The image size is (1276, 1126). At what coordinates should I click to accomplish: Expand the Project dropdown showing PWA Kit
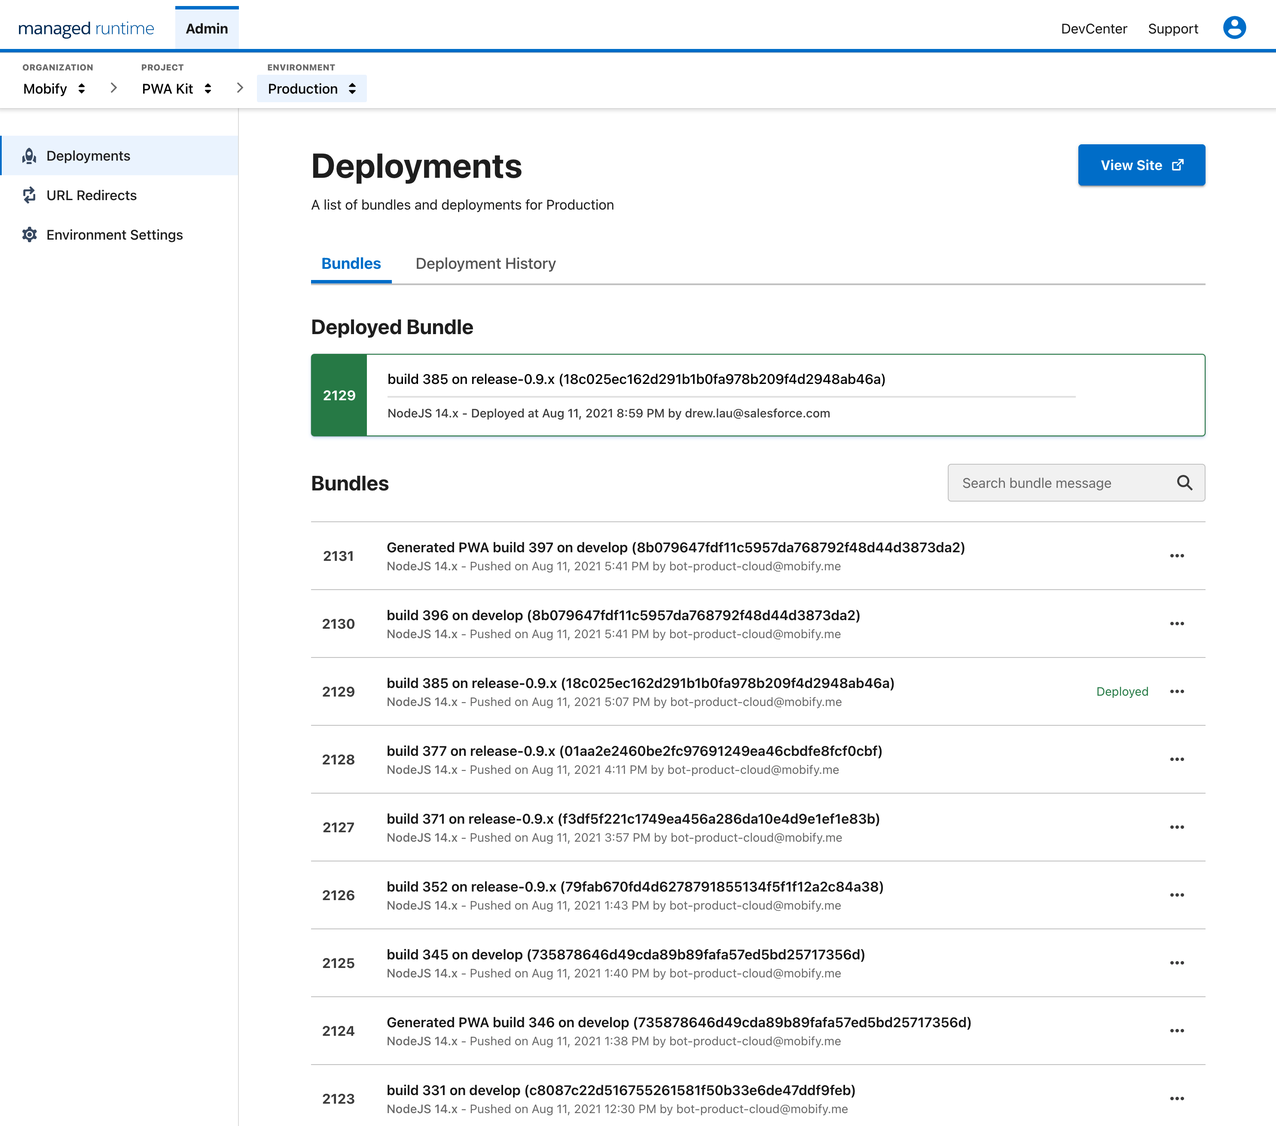pyautogui.click(x=177, y=89)
